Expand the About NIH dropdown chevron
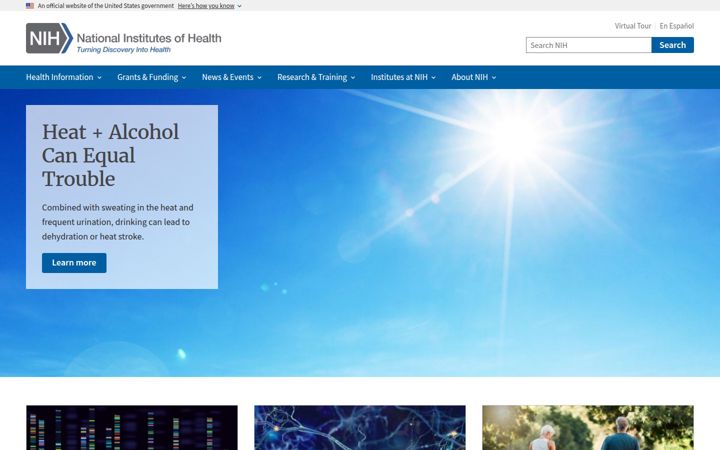 click(494, 78)
